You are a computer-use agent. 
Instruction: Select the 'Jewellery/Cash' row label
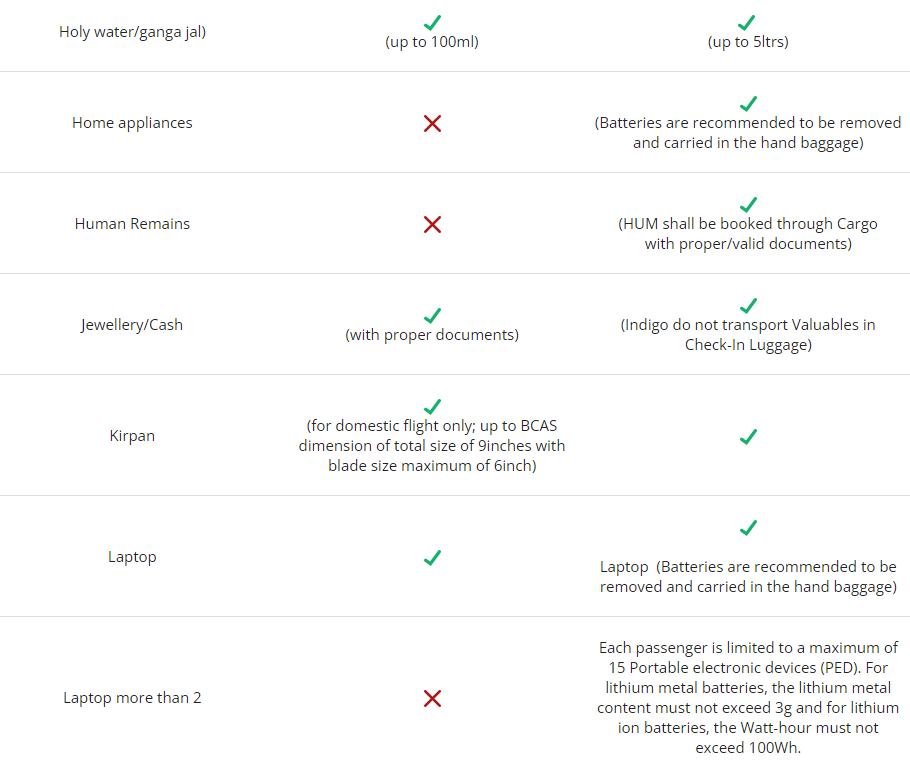coord(132,325)
